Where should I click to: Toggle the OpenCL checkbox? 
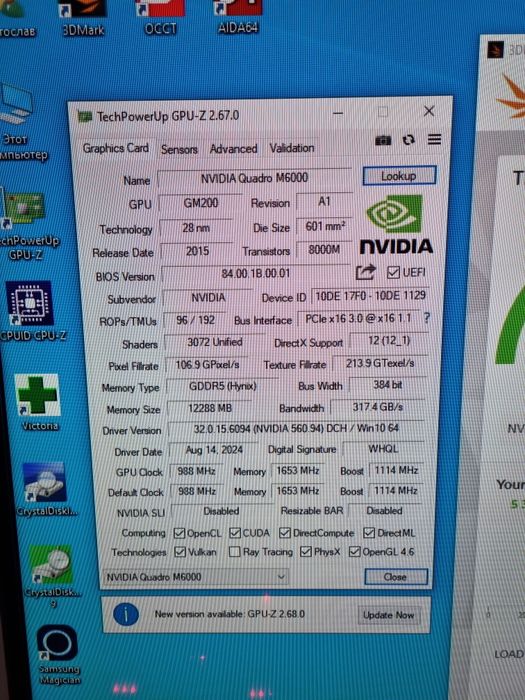tap(179, 533)
